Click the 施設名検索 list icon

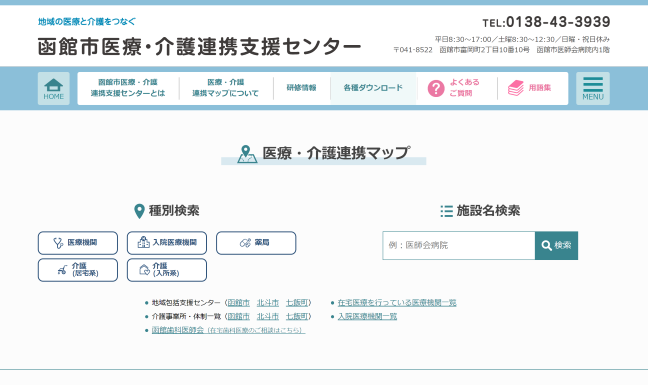[x=446, y=211]
